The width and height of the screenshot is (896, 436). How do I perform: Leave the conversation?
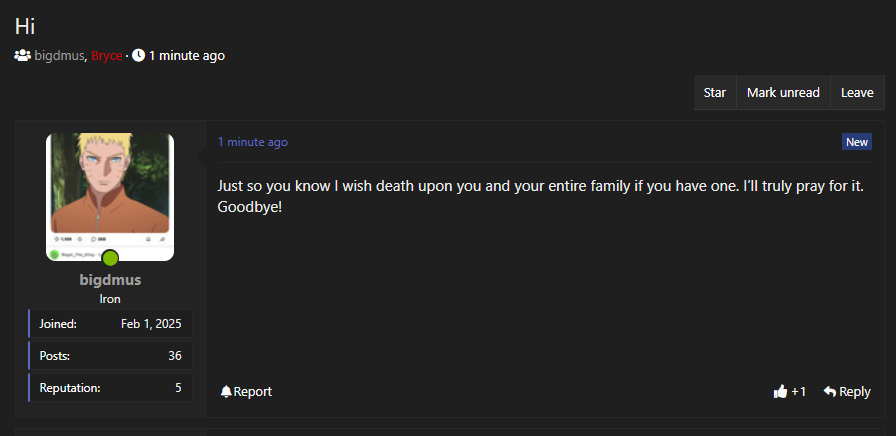point(857,92)
